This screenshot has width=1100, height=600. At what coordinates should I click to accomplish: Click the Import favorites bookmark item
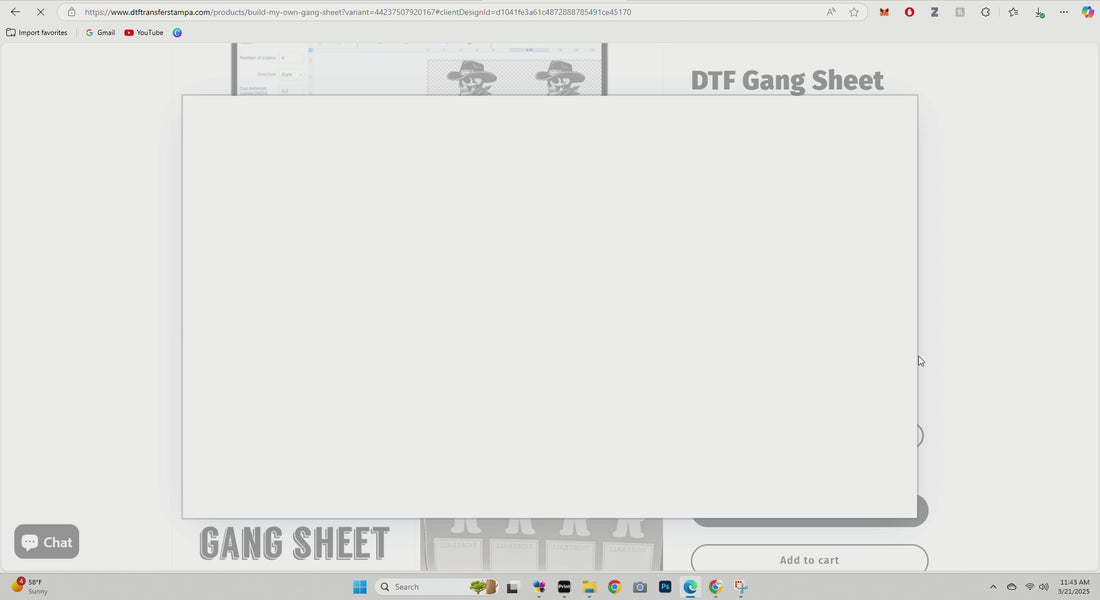[37, 33]
